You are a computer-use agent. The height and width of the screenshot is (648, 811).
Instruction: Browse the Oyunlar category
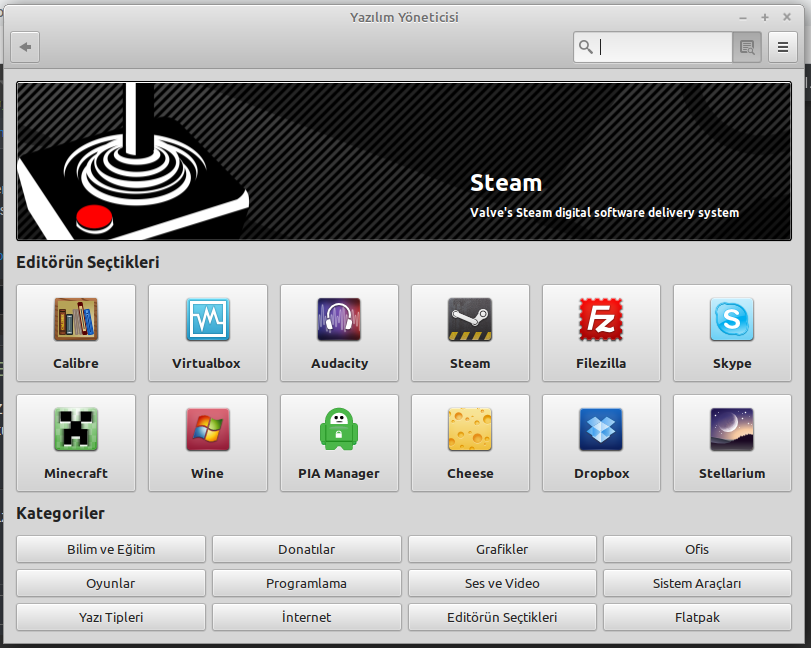pos(111,583)
